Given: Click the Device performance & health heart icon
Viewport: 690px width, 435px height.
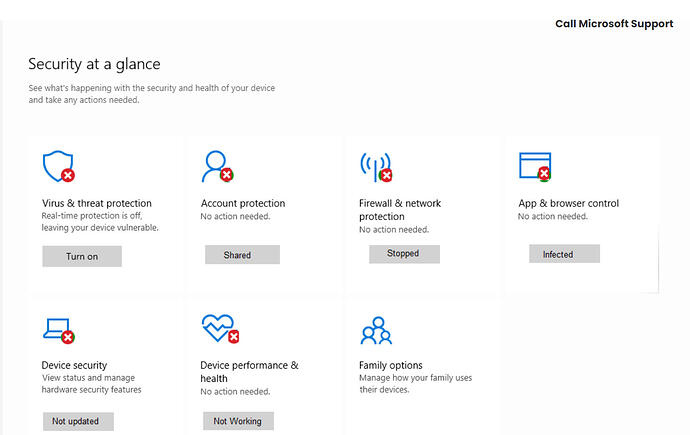Looking at the screenshot, I should point(220,329).
